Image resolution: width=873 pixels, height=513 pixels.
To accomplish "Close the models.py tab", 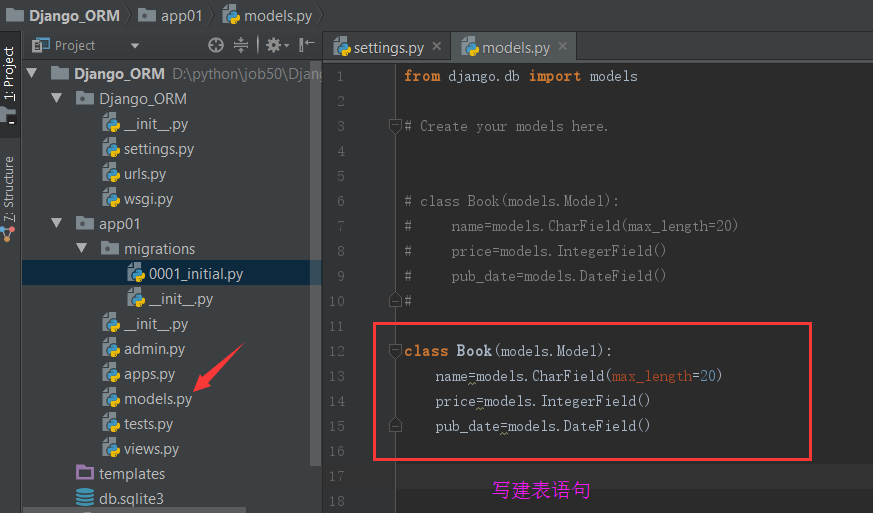I will [x=563, y=47].
